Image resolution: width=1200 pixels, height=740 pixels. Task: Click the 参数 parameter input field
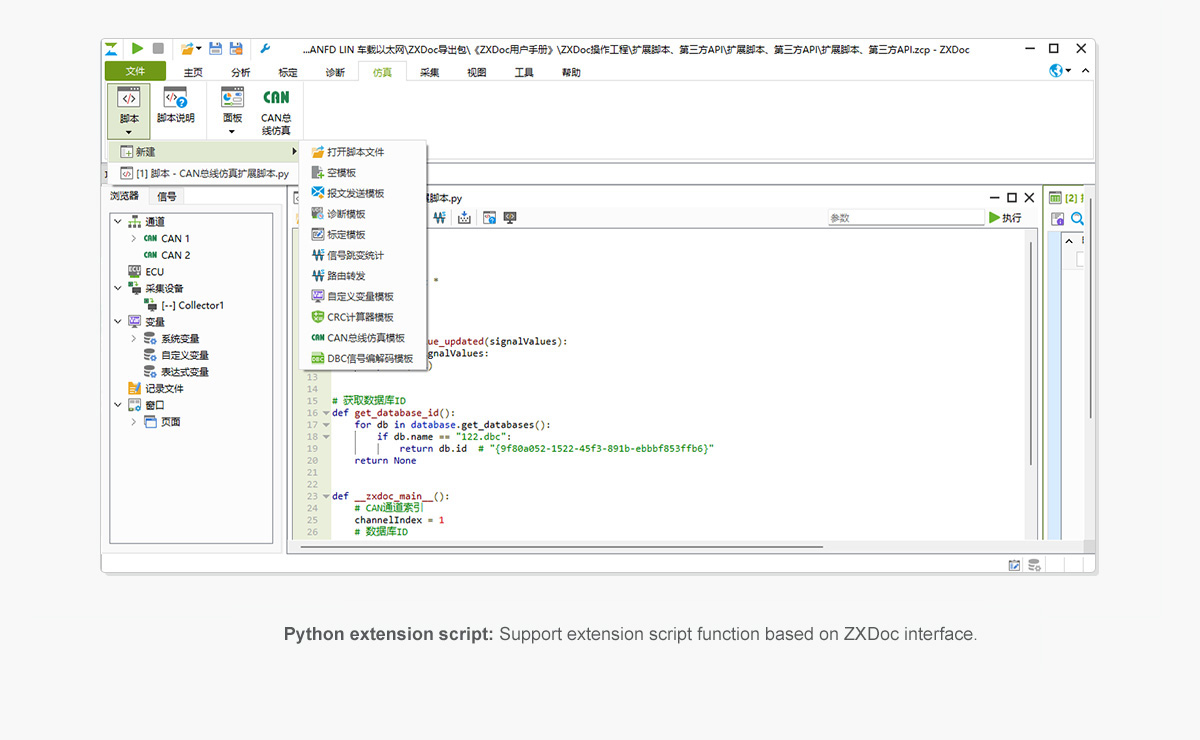(905, 218)
